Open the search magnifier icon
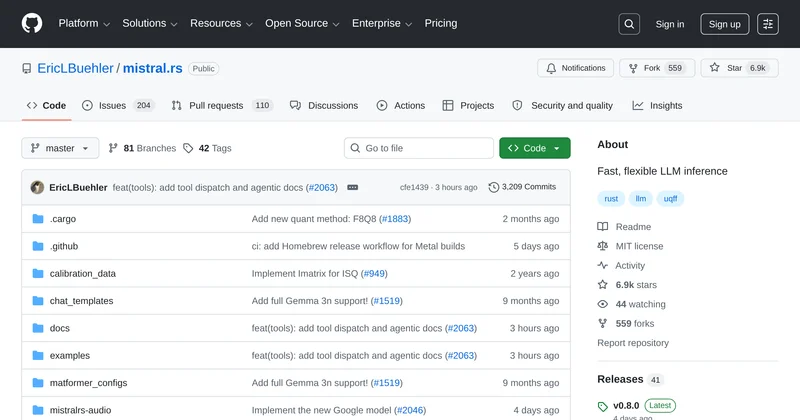The width and height of the screenshot is (800, 420). (x=629, y=24)
